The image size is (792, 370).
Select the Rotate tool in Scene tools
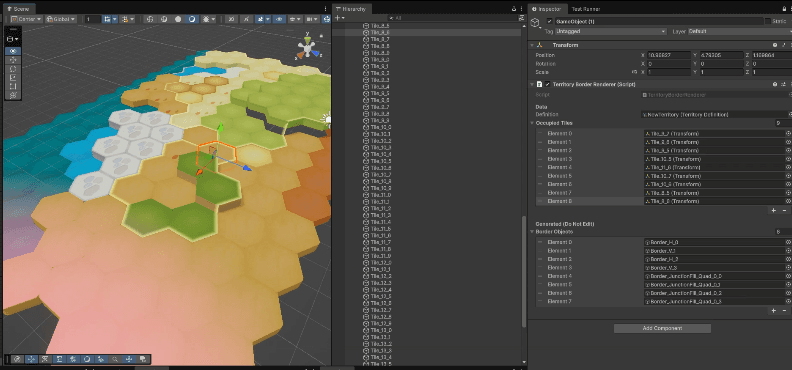(x=13, y=69)
